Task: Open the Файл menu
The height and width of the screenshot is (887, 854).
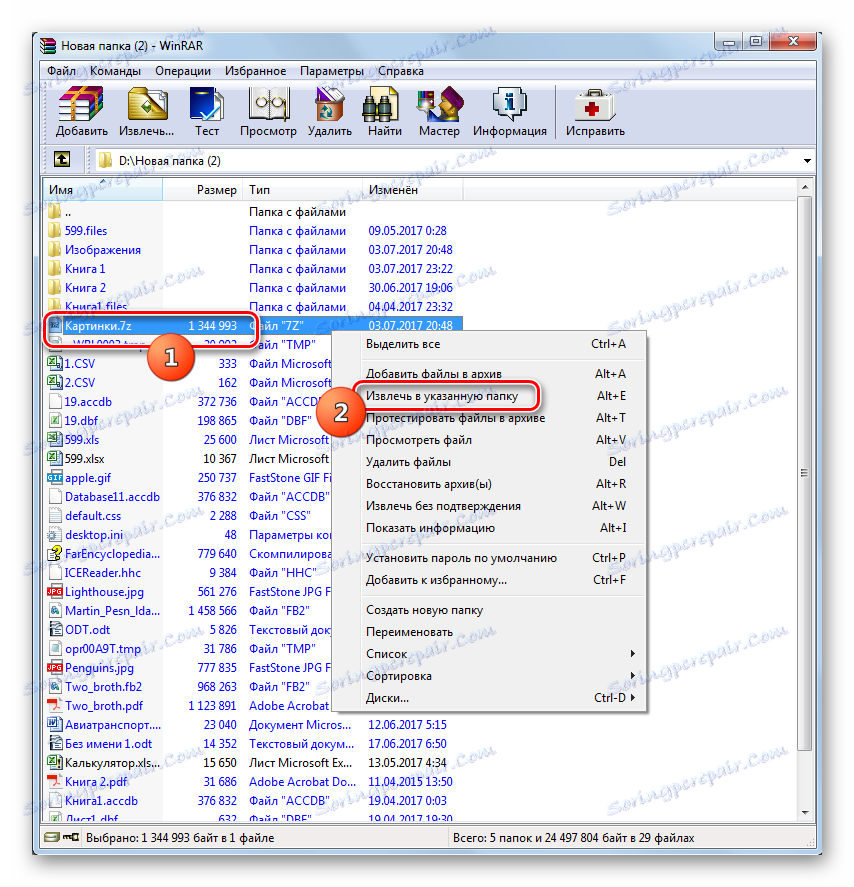Action: [x=62, y=71]
